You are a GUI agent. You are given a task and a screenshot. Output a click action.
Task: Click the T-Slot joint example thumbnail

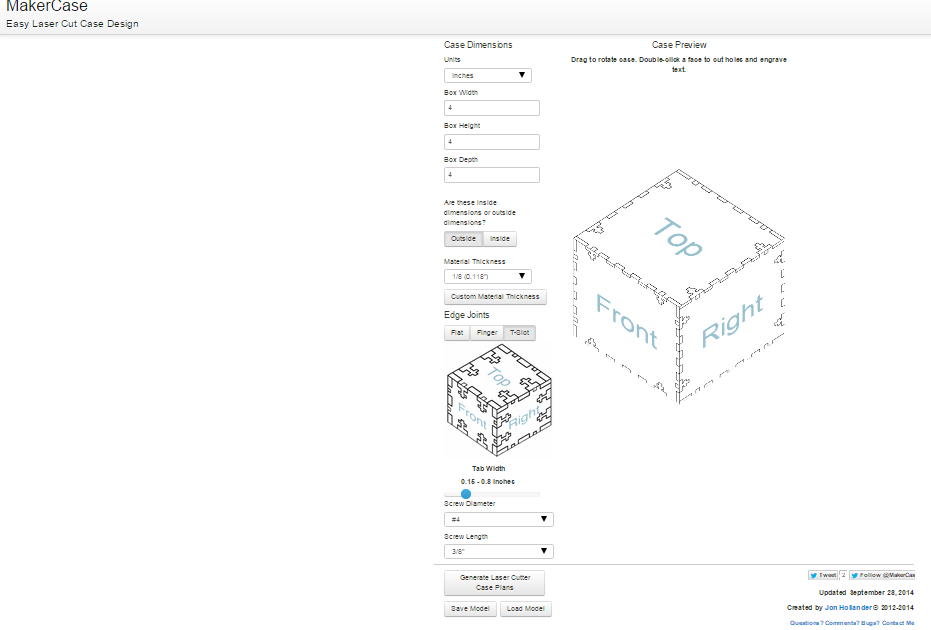[499, 401]
